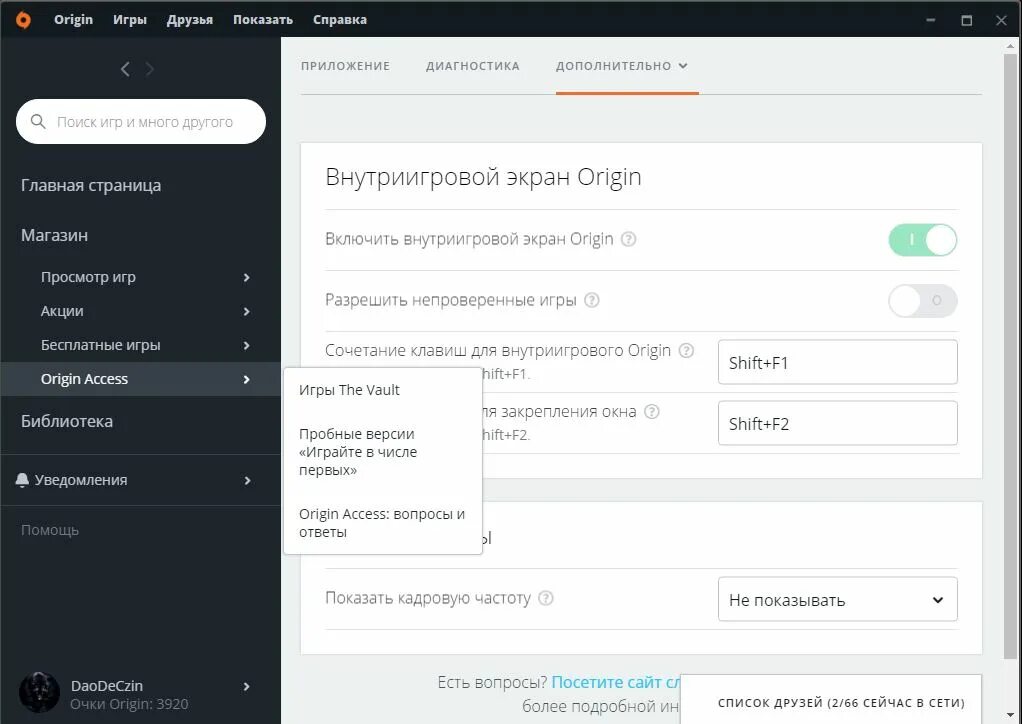The height and width of the screenshot is (724, 1022).
Task: Open the Библиотека section
Action: pyautogui.click(x=66, y=422)
